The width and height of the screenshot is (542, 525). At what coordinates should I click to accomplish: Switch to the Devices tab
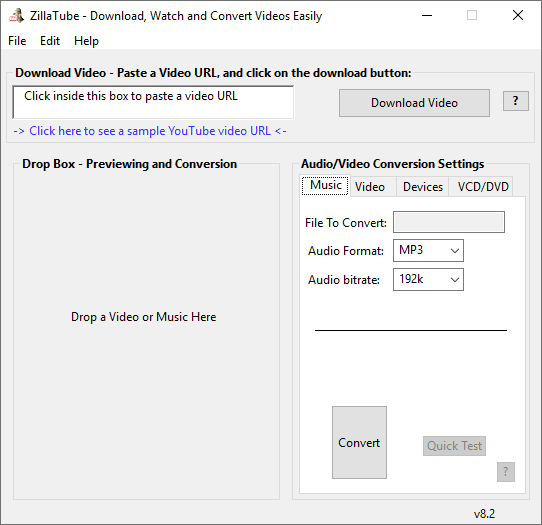pyautogui.click(x=422, y=187)
